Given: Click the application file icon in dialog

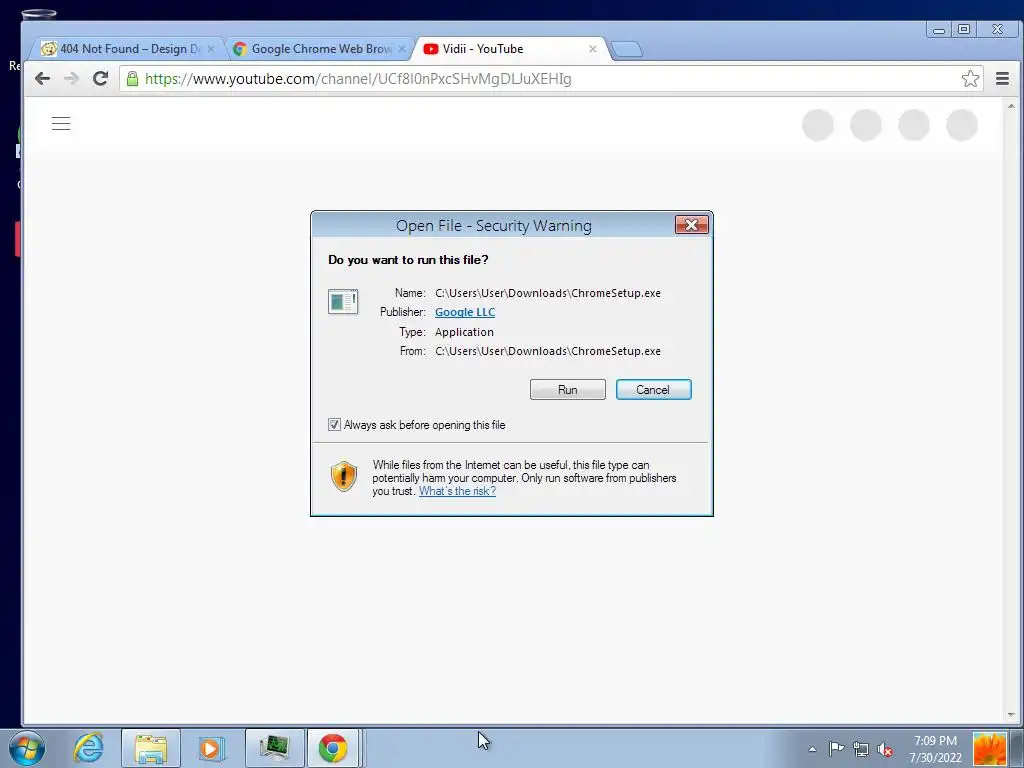Looking at the screenshot, I should click(343, 302).
